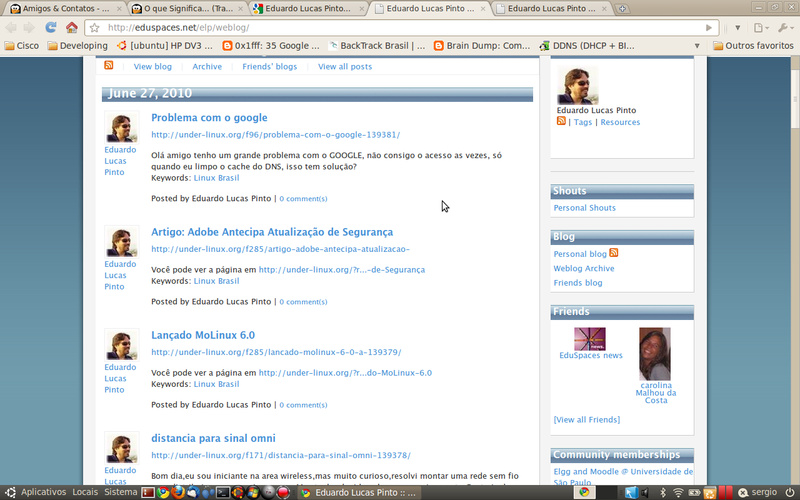The width and height of the screenshot is (800, 500).
Task: Open the BackTrack Brasil bookmark
Action: 377,46
